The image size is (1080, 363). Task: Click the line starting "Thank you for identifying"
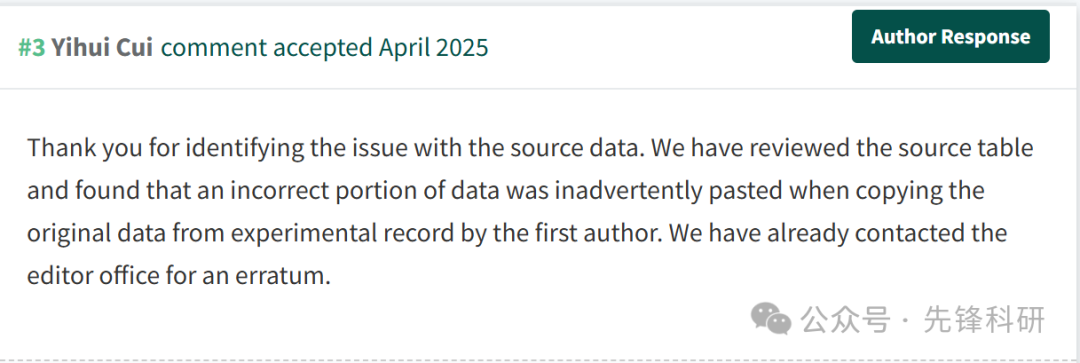click(x=530, y=149)
